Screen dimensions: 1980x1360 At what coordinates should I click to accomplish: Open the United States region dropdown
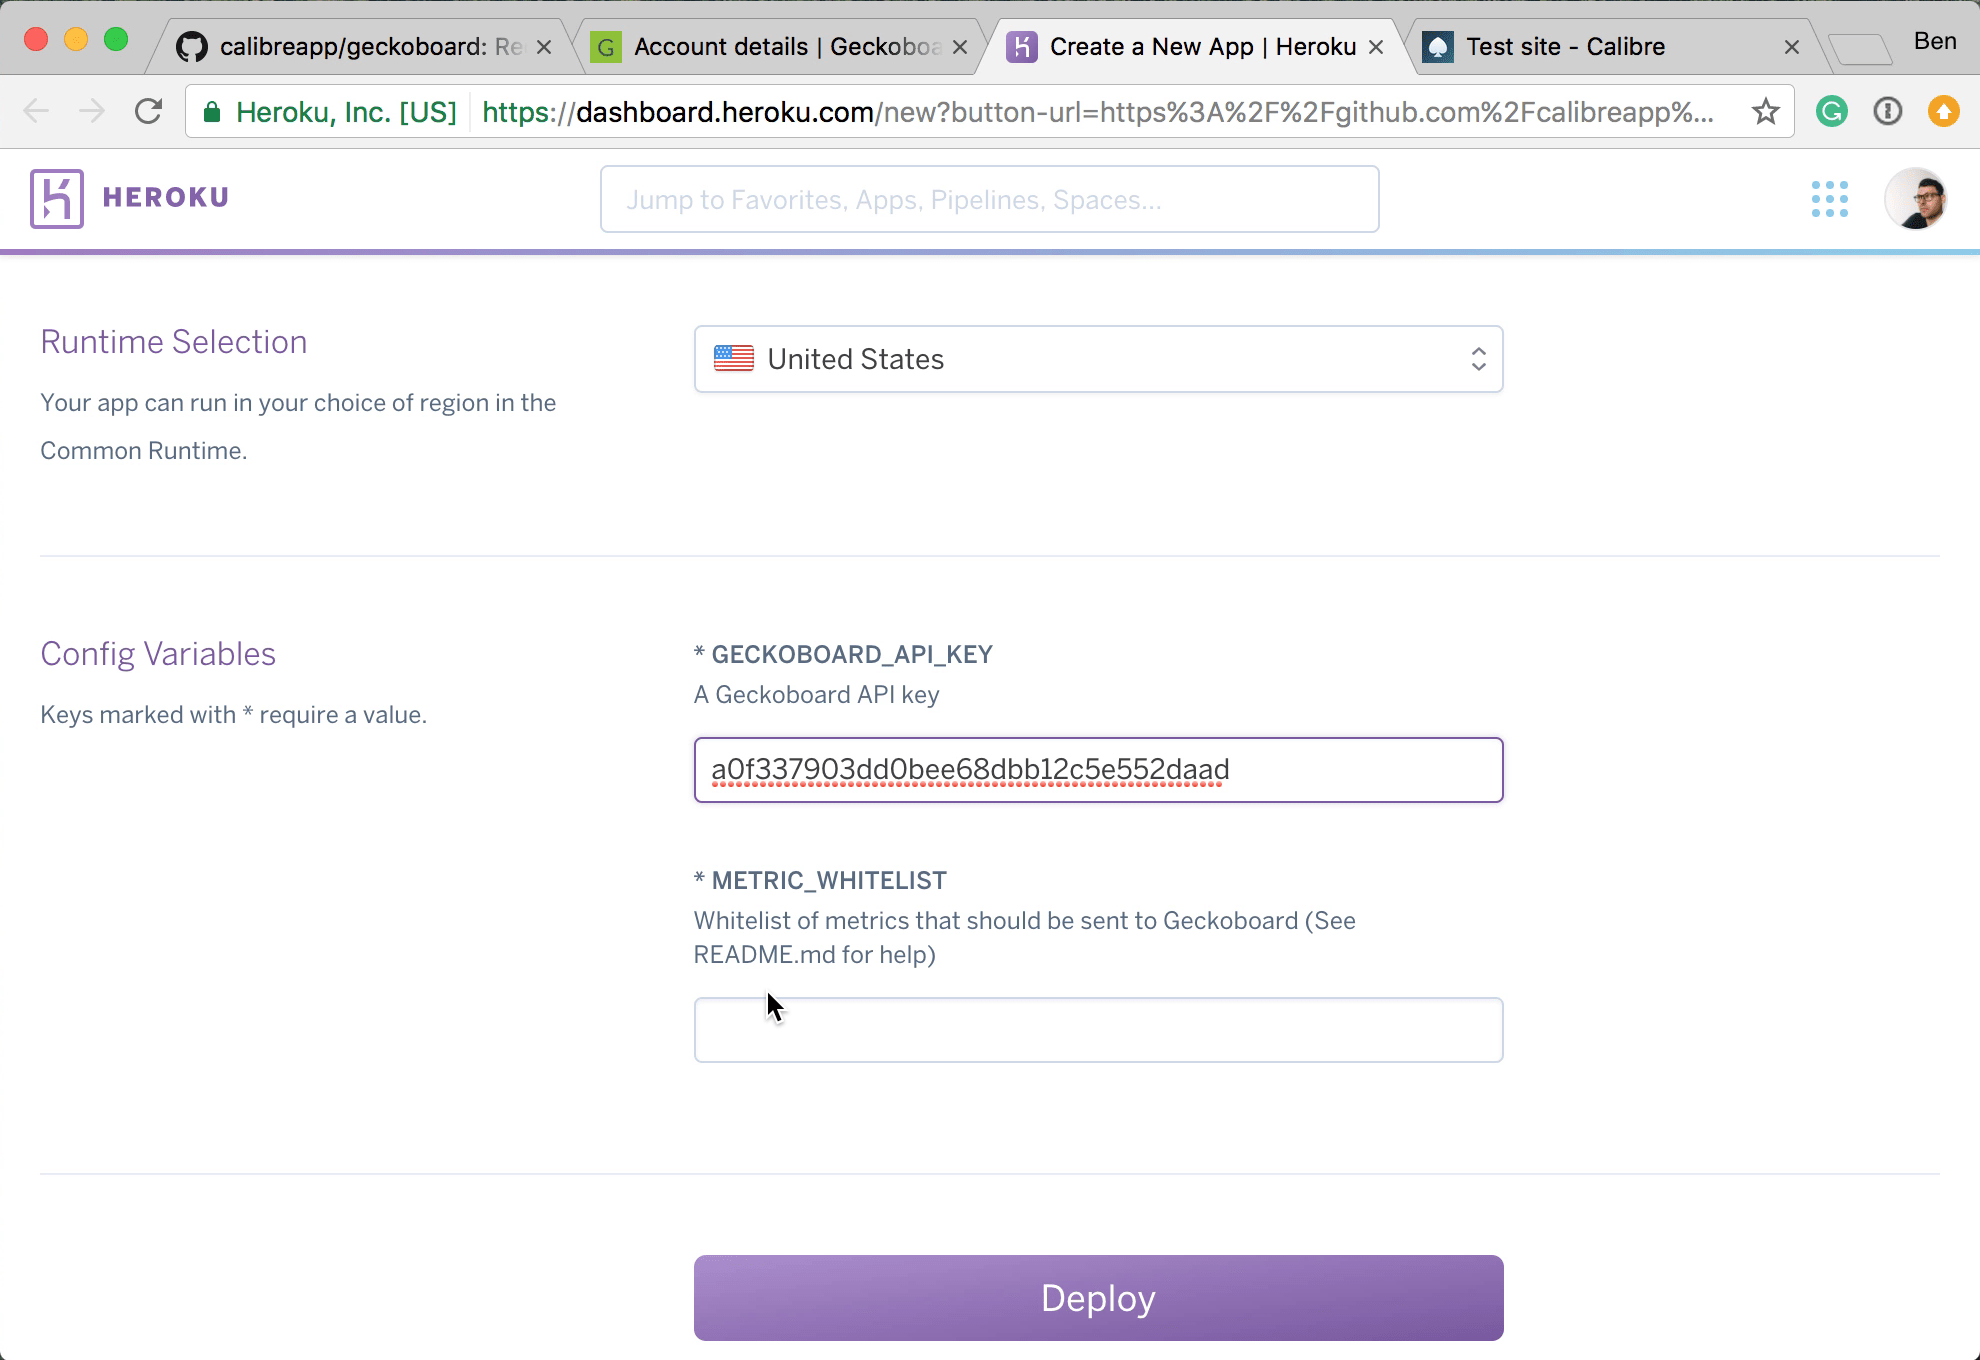1098,359
